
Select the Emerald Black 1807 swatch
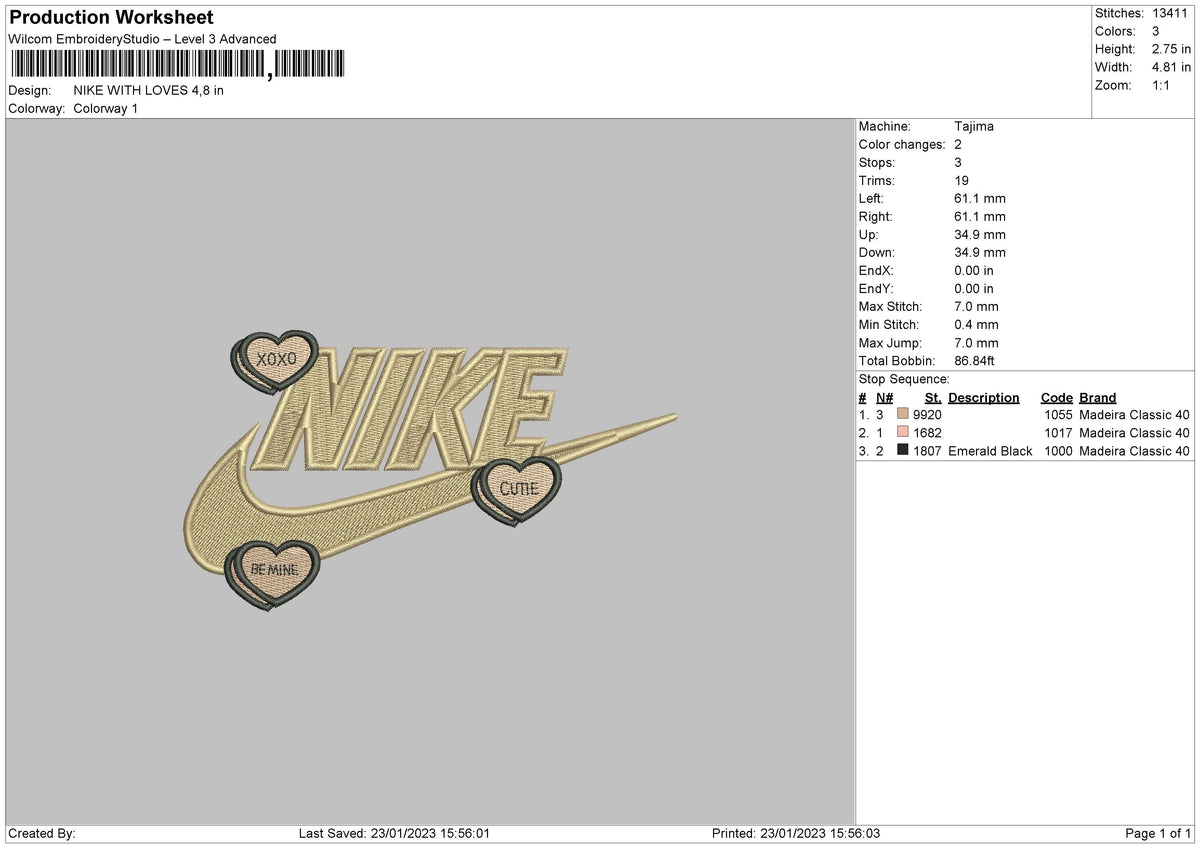click(901, 451)
